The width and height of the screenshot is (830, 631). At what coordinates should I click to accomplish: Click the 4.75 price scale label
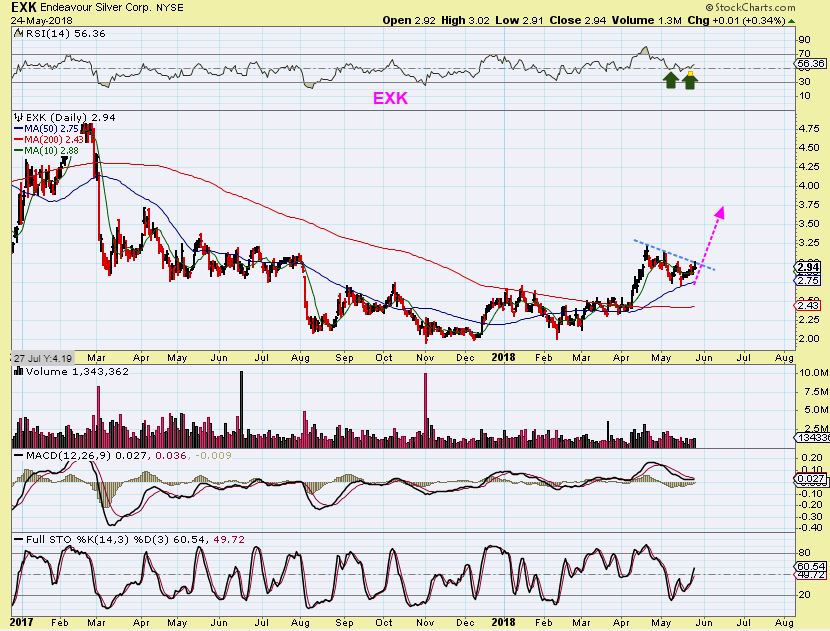point(809,129)
